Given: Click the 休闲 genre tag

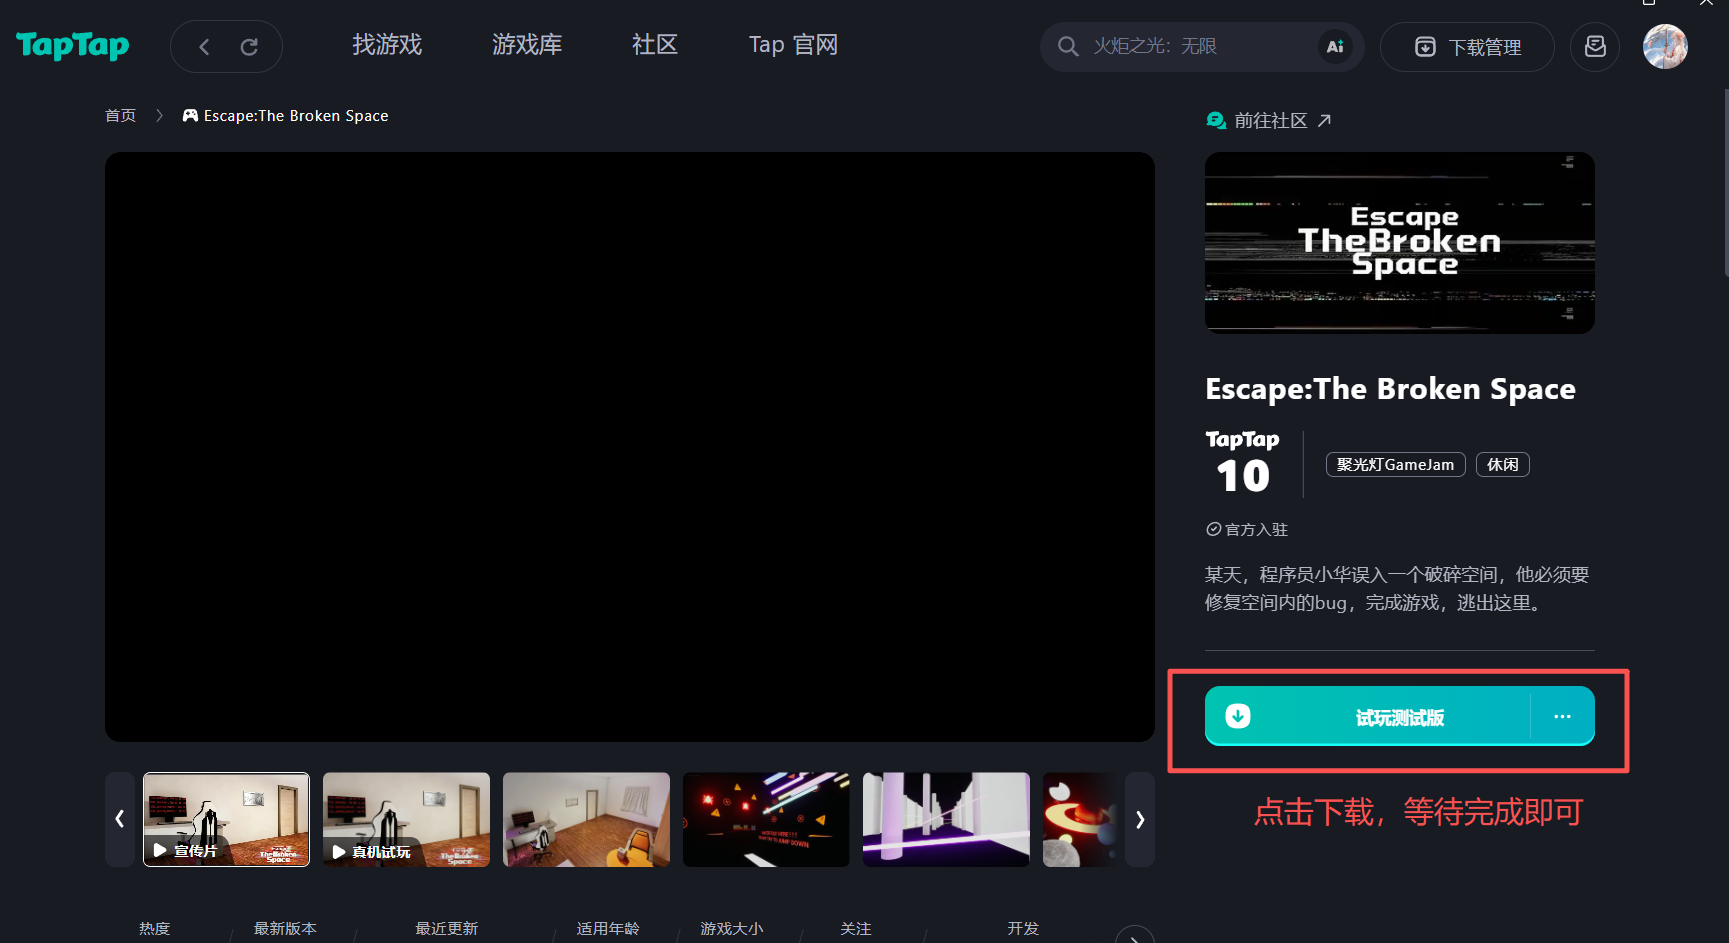Looking at the screenshot, I should [1503, 465].
